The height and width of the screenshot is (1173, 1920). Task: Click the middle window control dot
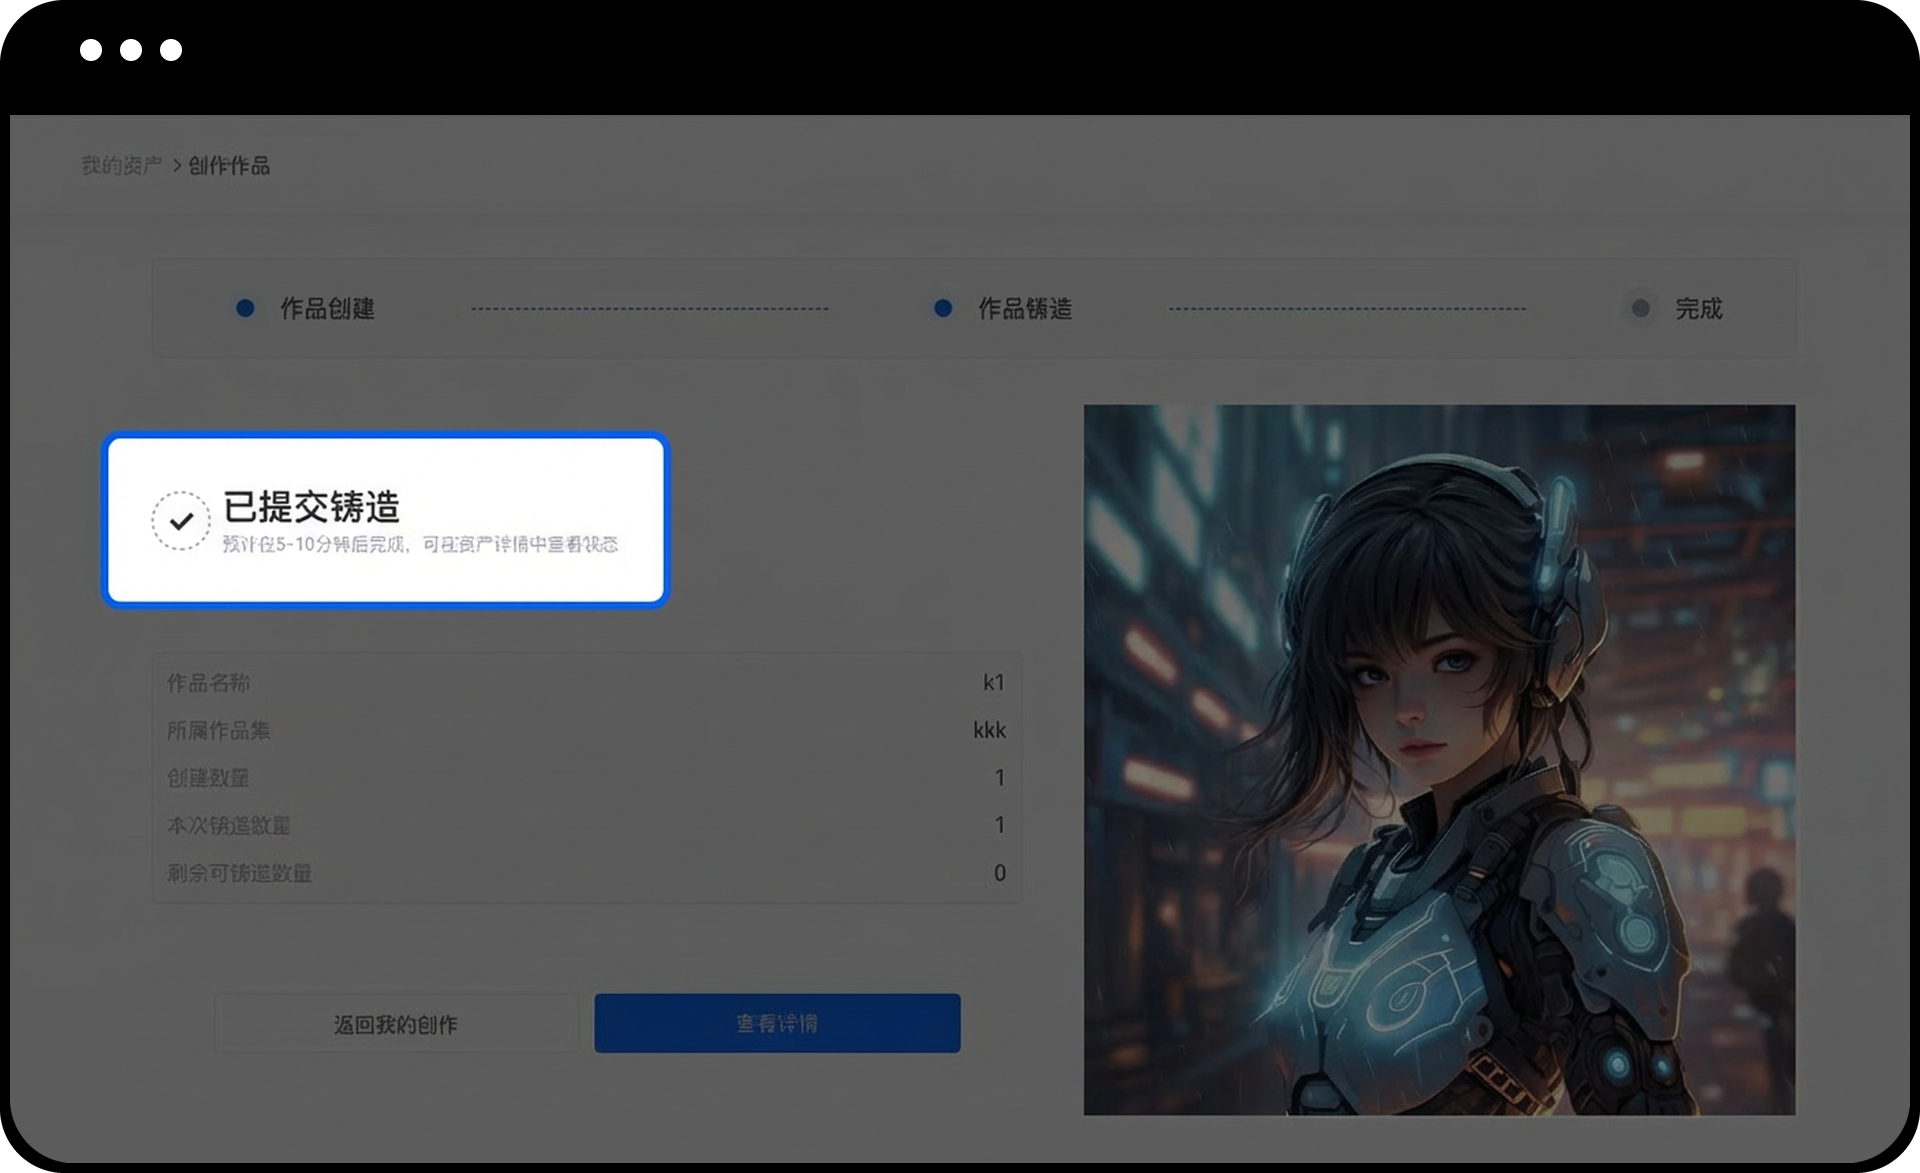[x=131, y=50]
